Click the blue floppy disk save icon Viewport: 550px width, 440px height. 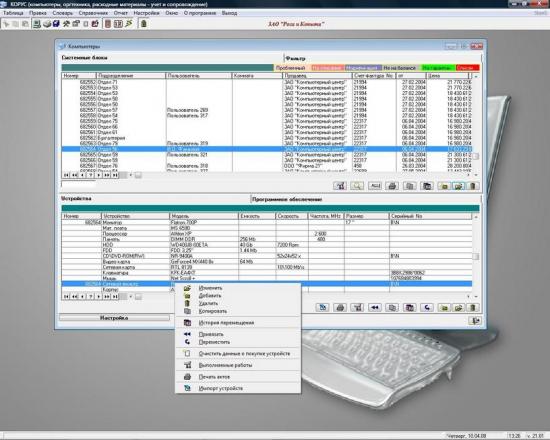(56, 24)
